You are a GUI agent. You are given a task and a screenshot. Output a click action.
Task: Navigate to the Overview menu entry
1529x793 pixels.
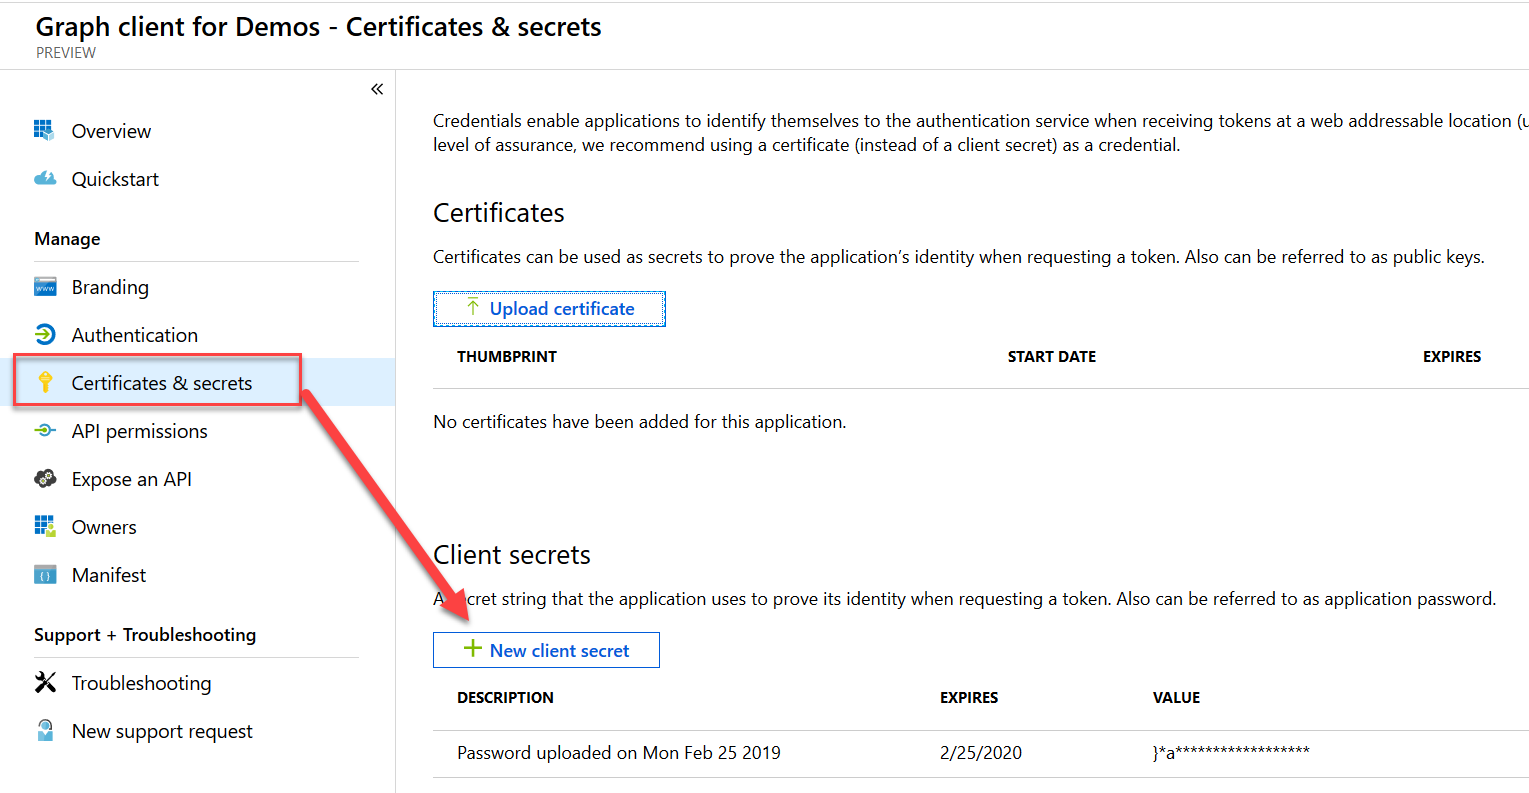(x=110, y=130)
